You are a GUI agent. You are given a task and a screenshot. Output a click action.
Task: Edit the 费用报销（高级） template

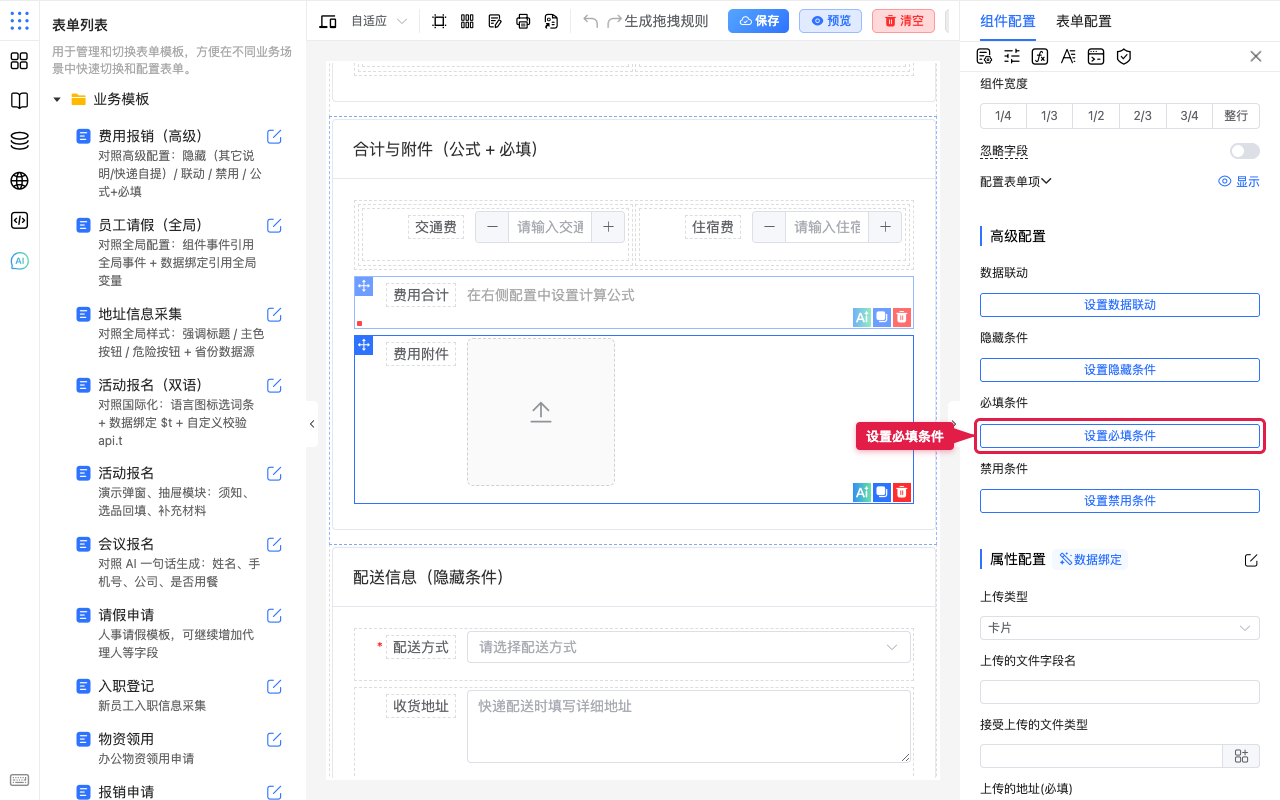point(274,136)
